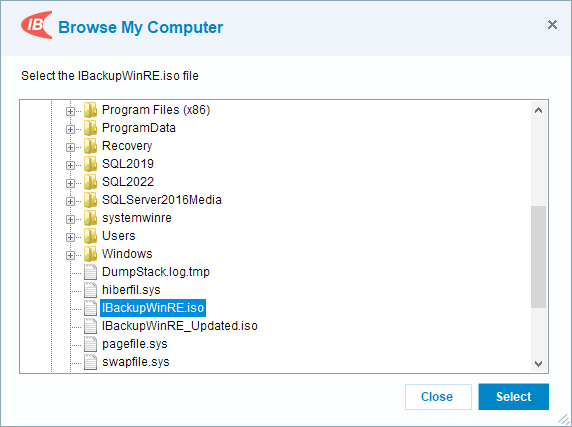Expand the Windows folder node
This screenshot has width=572, height=427.
pyautogui.click(x=70, y=255)
